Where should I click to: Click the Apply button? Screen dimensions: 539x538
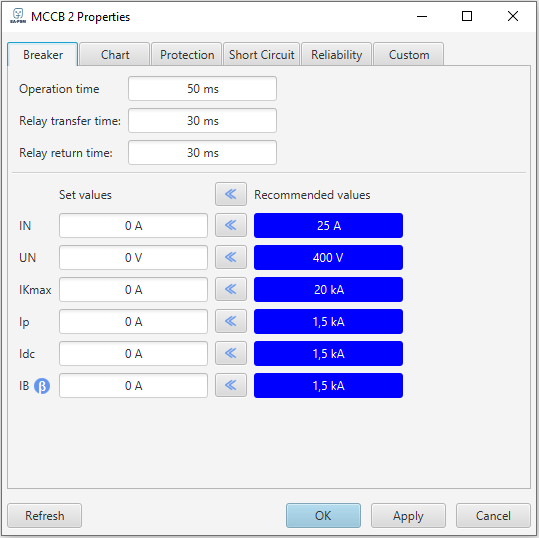tap(408, 516)
